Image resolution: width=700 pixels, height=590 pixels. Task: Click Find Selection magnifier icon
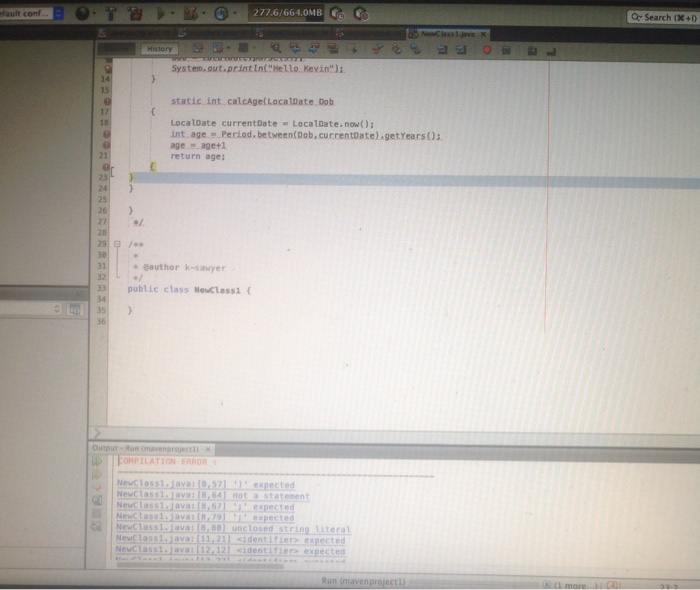pyautogui.click(x=276, y=48)
